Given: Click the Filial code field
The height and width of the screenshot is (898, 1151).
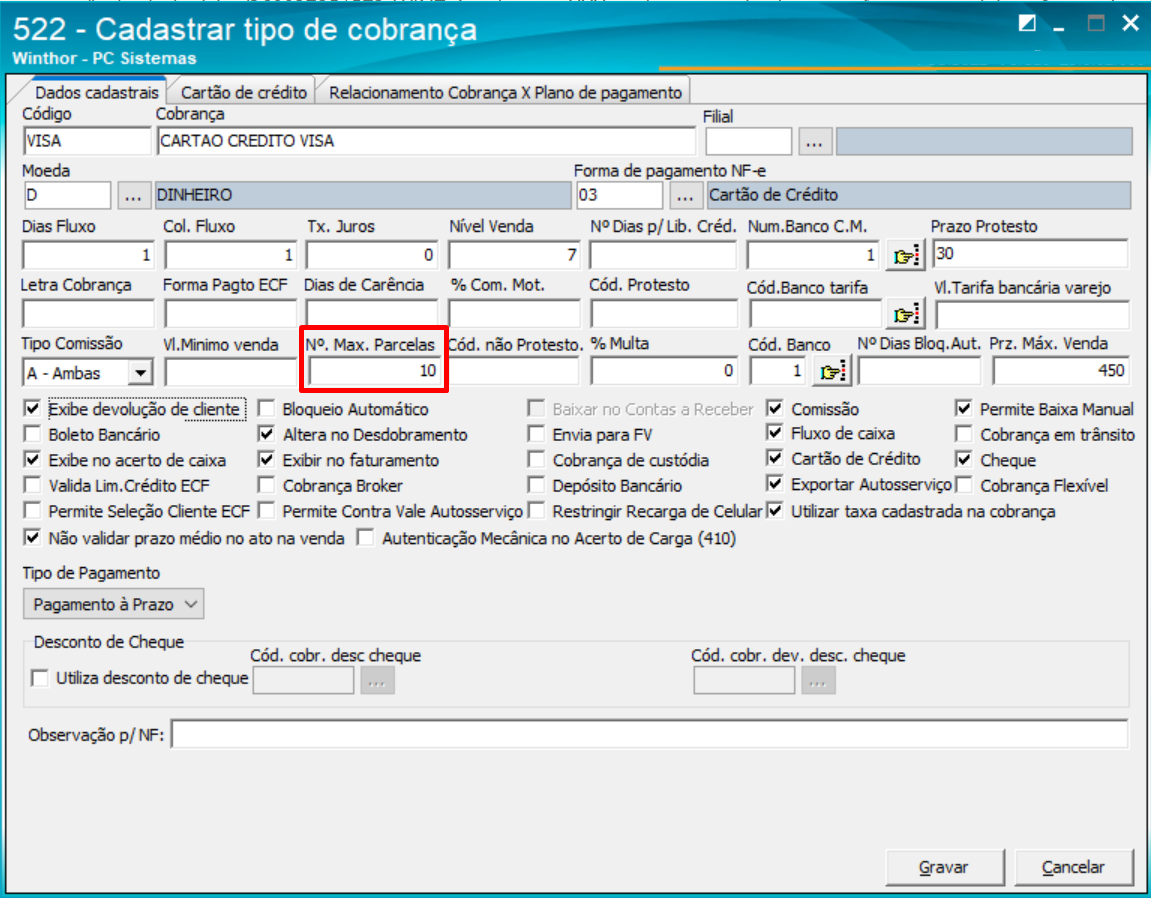Looking at the screenshot, I should tap(749, 141).
